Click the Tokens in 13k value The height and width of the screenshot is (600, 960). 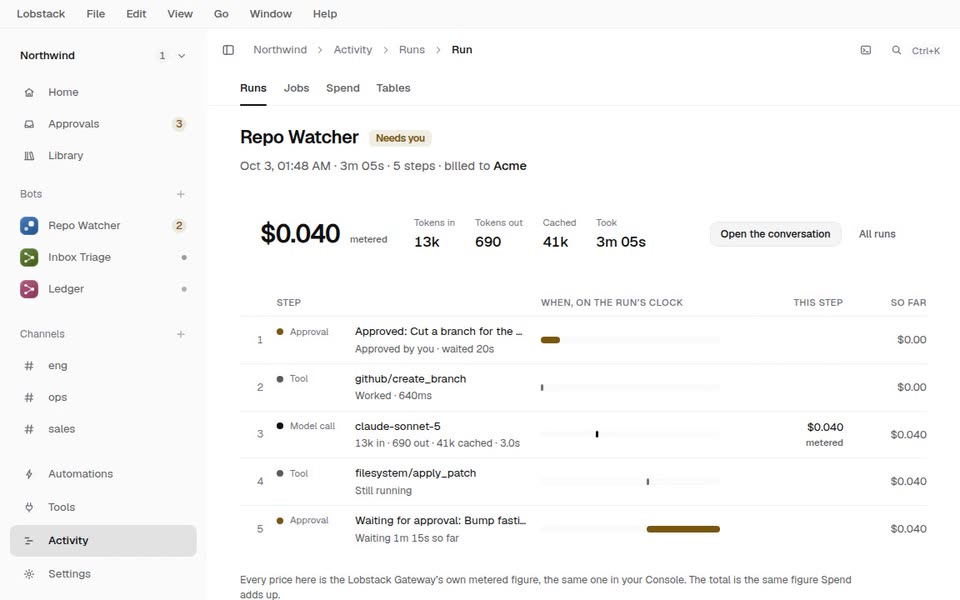tap(427, 242)
